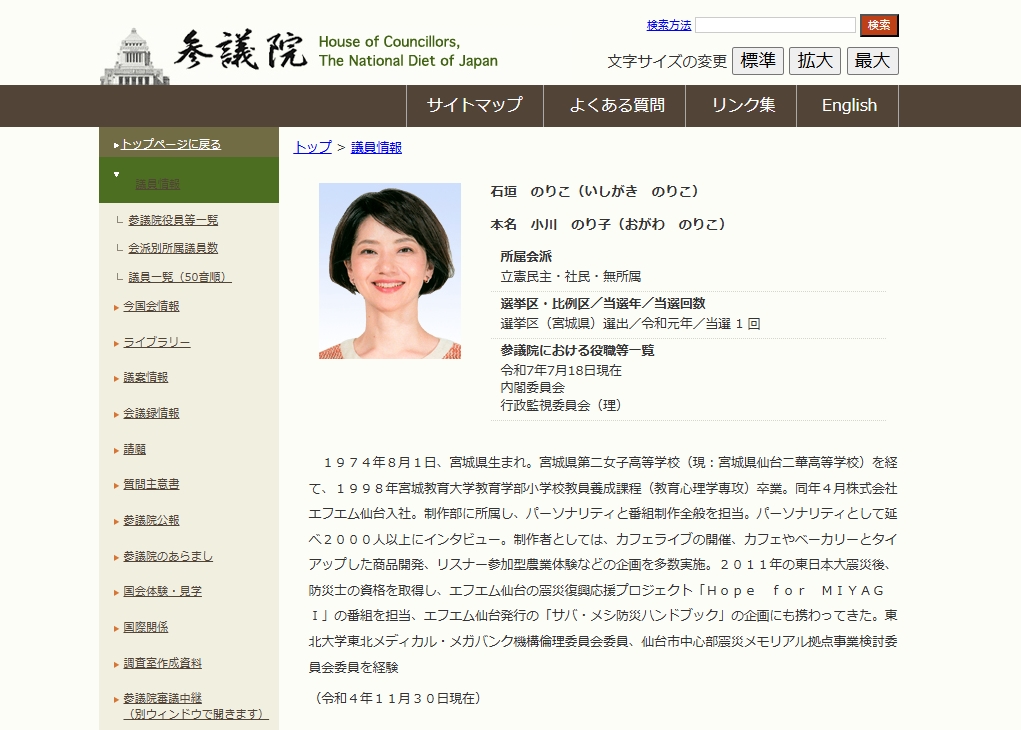
Task: Open 参議院役員等一覧 in sidebar
Action: pos(173,220)
